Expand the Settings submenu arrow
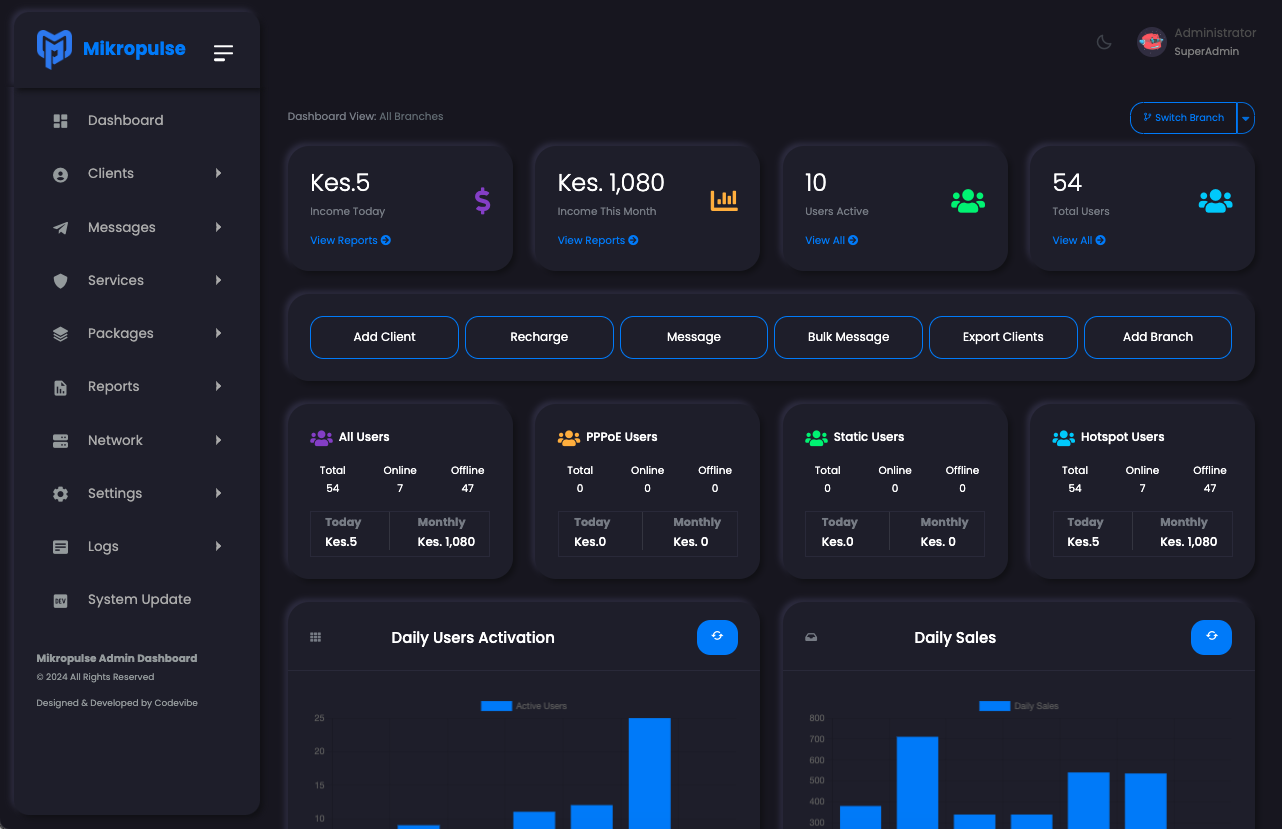The height and width of the screenshot is (829, 1282). pyautogui.click(x=218, y=493)
